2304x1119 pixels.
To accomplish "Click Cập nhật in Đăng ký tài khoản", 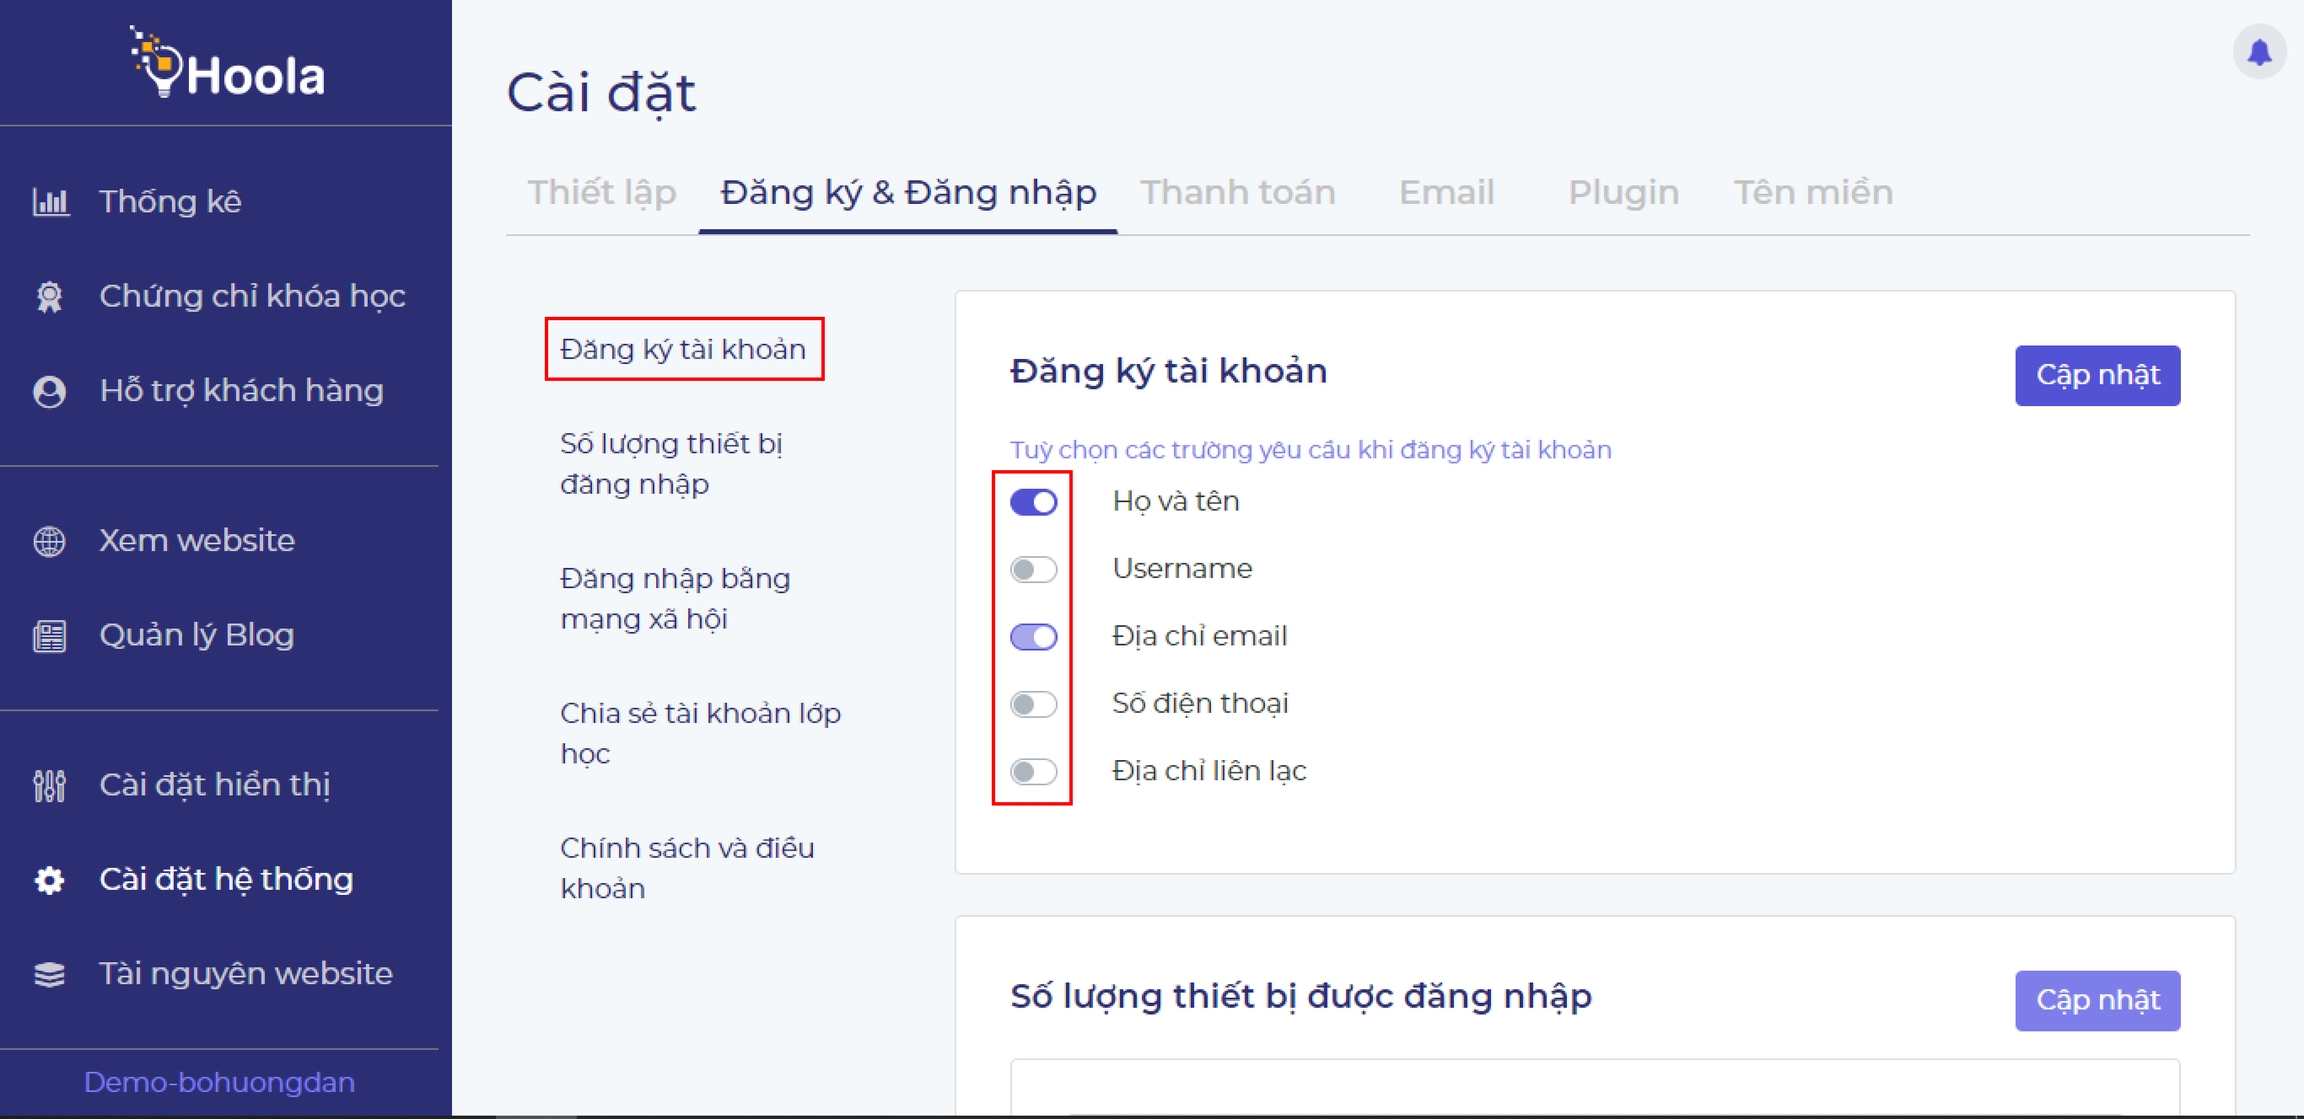I will pos(2096,375).
